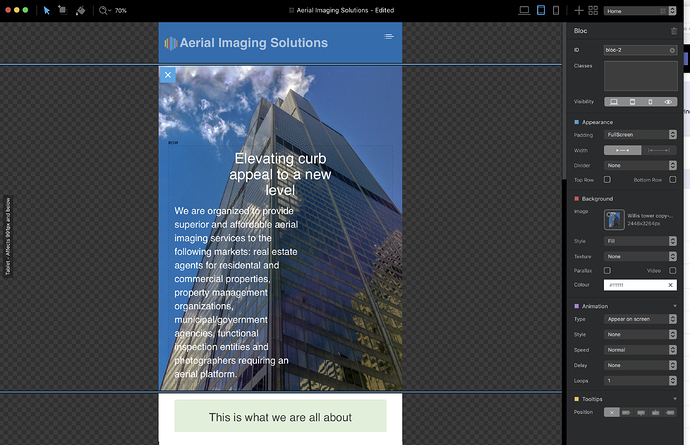This screenshot has height=445, width=690.
Task: Switch to mobile phone viewport preview
Action: (557, 10)
